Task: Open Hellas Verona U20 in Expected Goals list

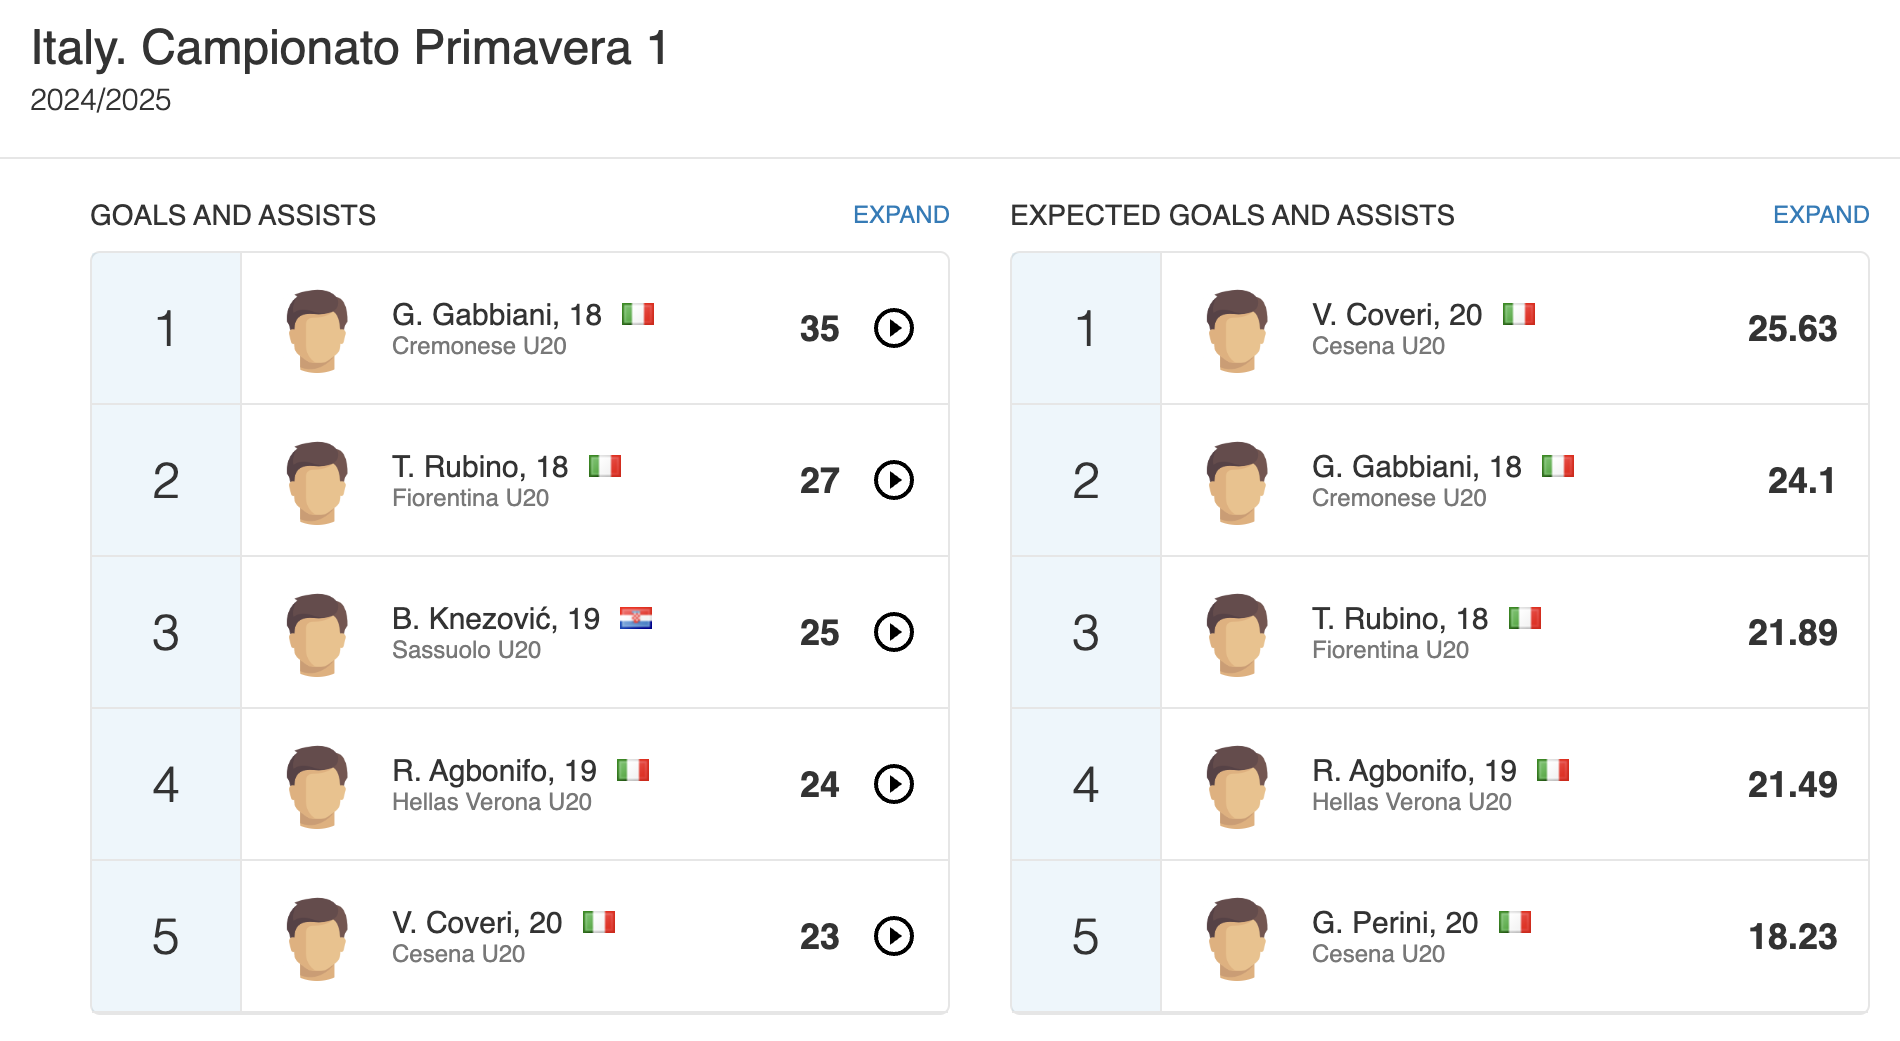Action: pyautogui.click(x=1411, y=802)
